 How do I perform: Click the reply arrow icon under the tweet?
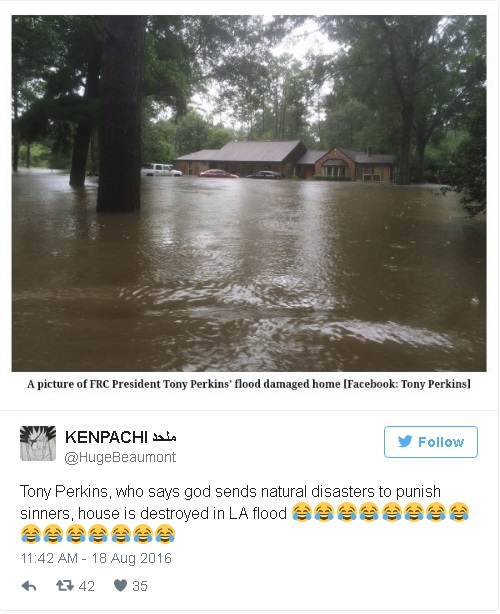(29, 587)
